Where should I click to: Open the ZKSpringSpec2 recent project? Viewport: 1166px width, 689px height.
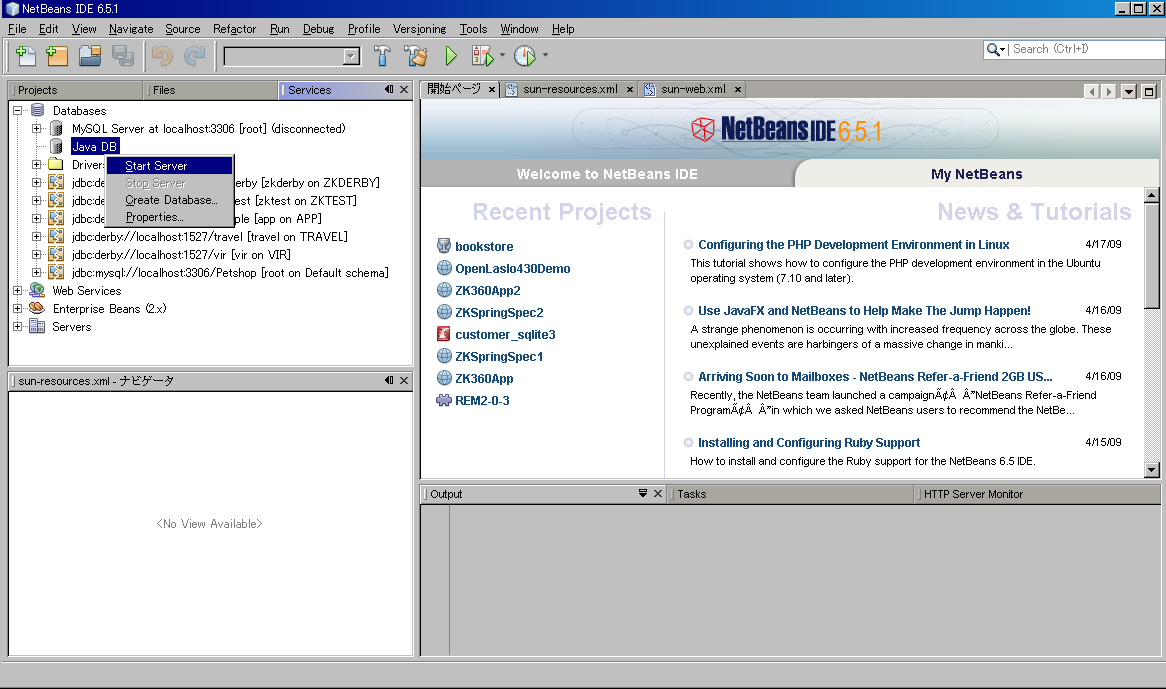point(499,312)
